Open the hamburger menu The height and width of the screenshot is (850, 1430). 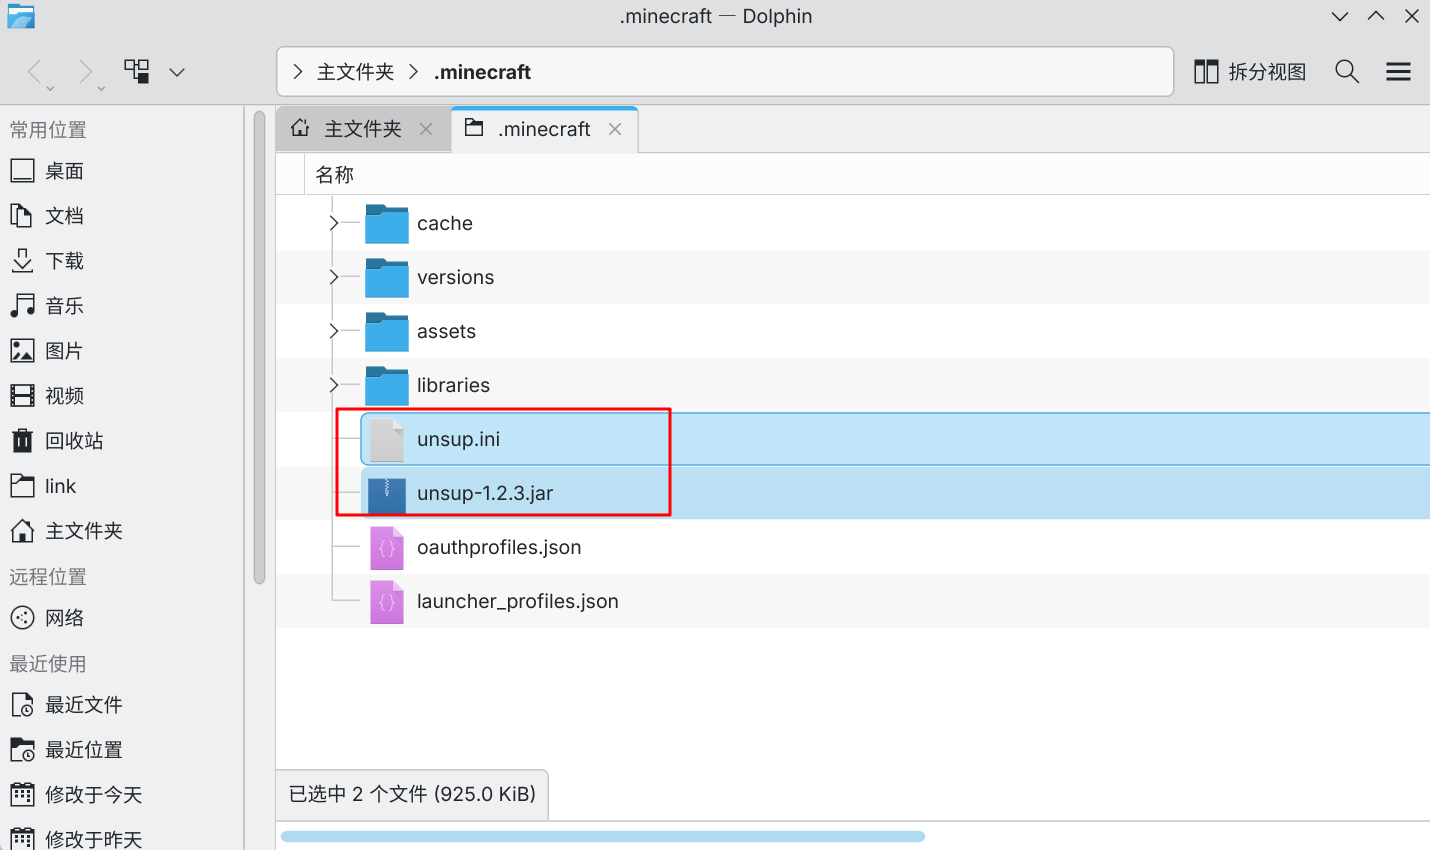[1398, 72]
